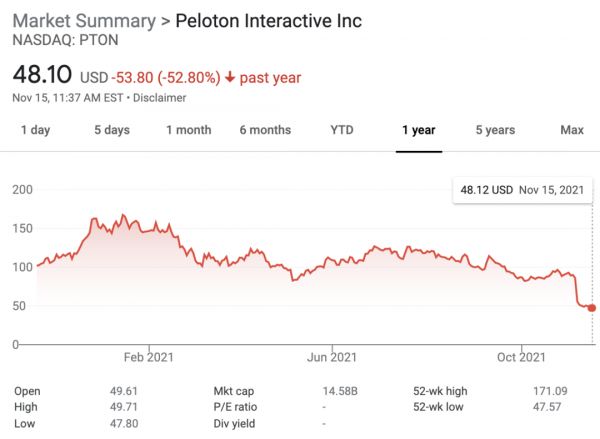Click the Feb 2021 axis label
The width and height of the screenshot is (600, 439).
pyautogui.click(x=149, y=357)
